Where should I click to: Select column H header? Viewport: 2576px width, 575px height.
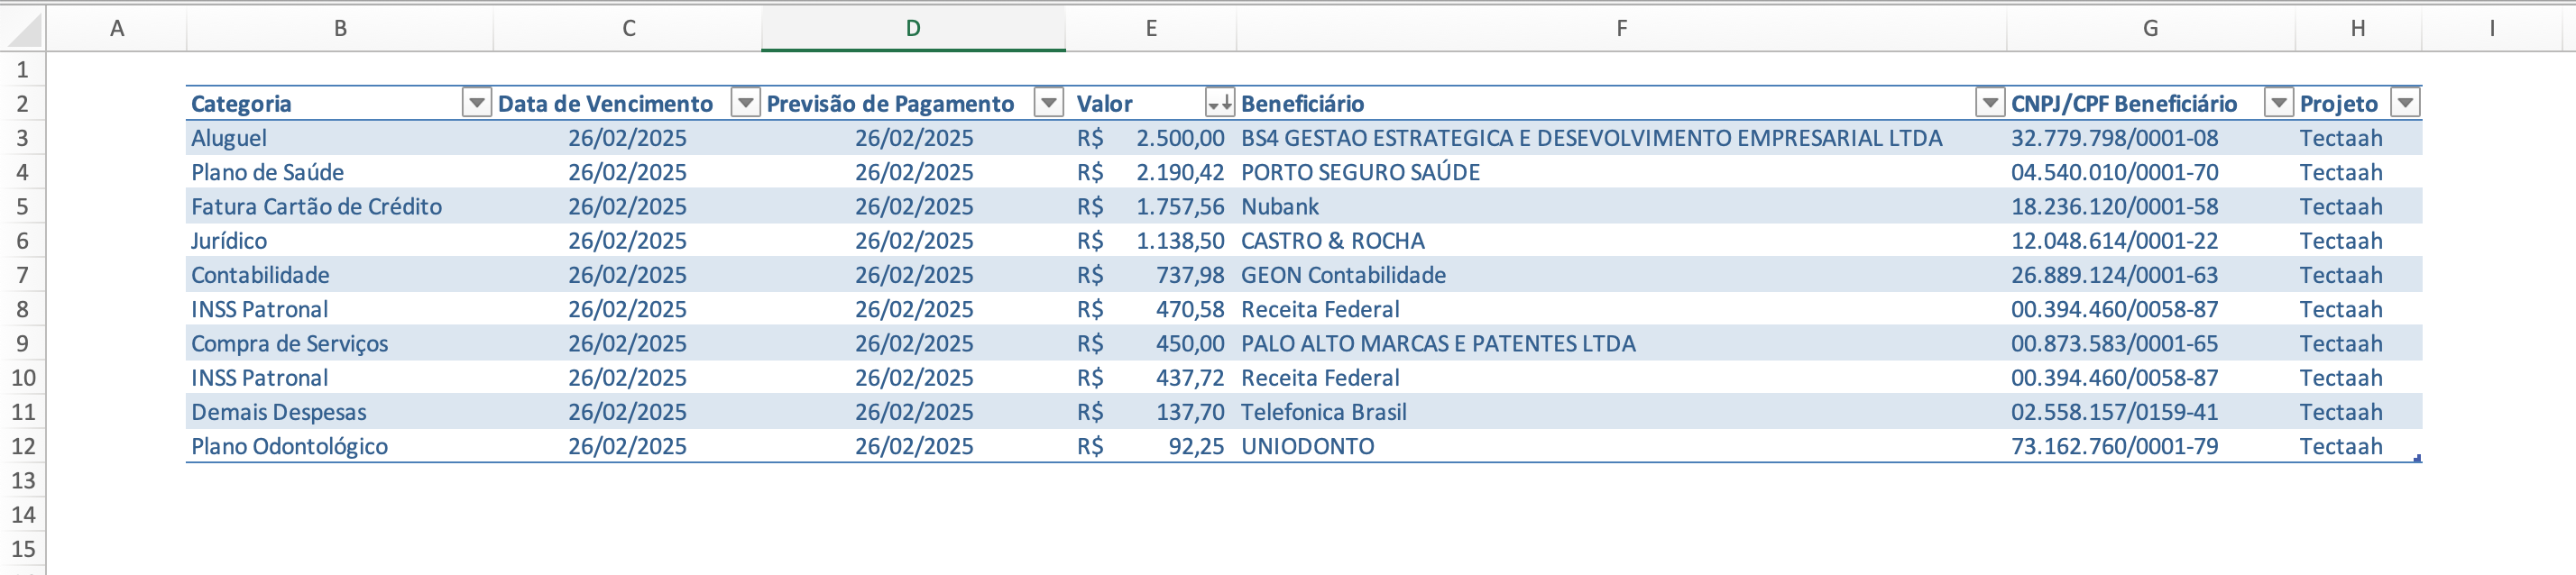[2357, 28]
